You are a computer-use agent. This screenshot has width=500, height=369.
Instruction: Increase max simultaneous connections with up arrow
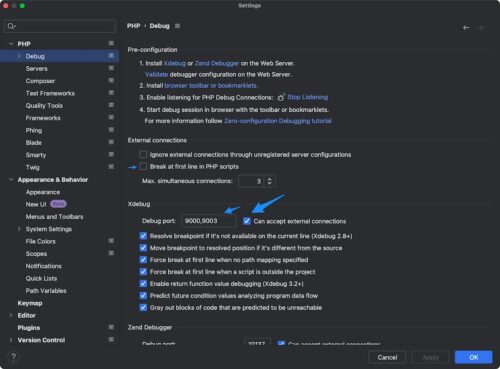click(x=269, y=179)
